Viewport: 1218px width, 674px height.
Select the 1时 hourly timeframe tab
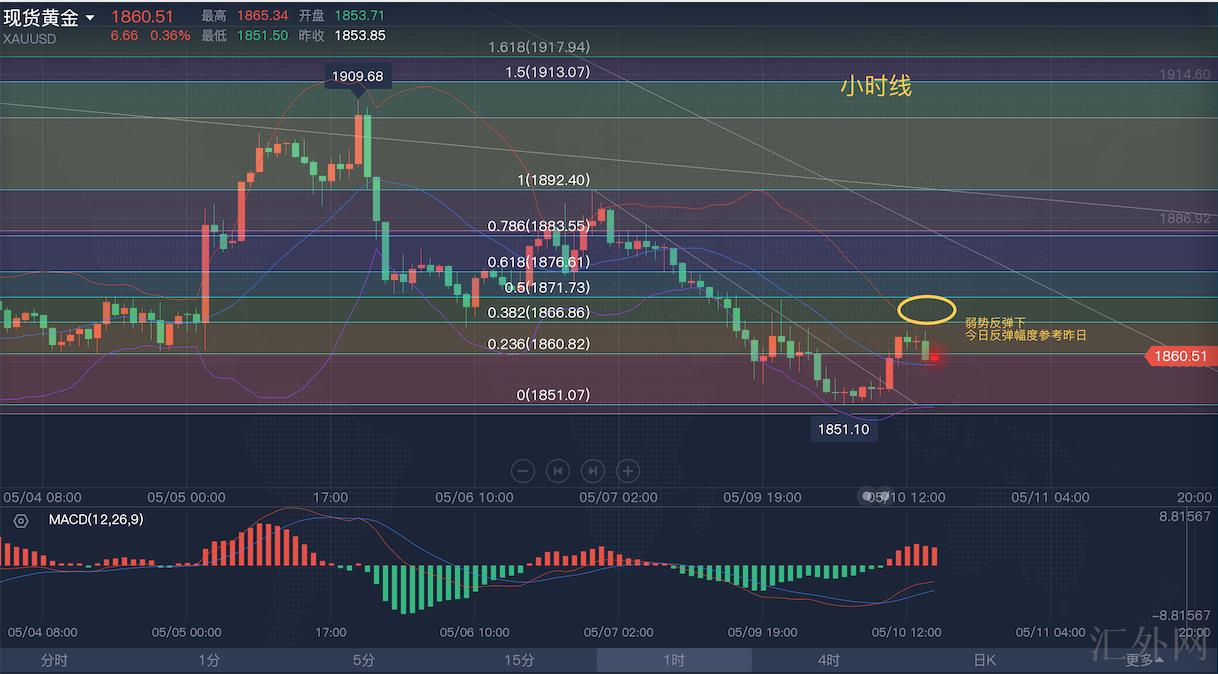point(674,660)
